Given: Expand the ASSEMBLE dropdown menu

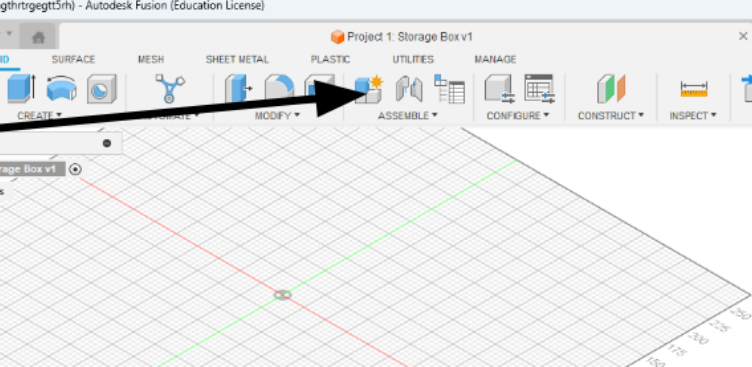Looking at the screenshot, I should [408, 116].
